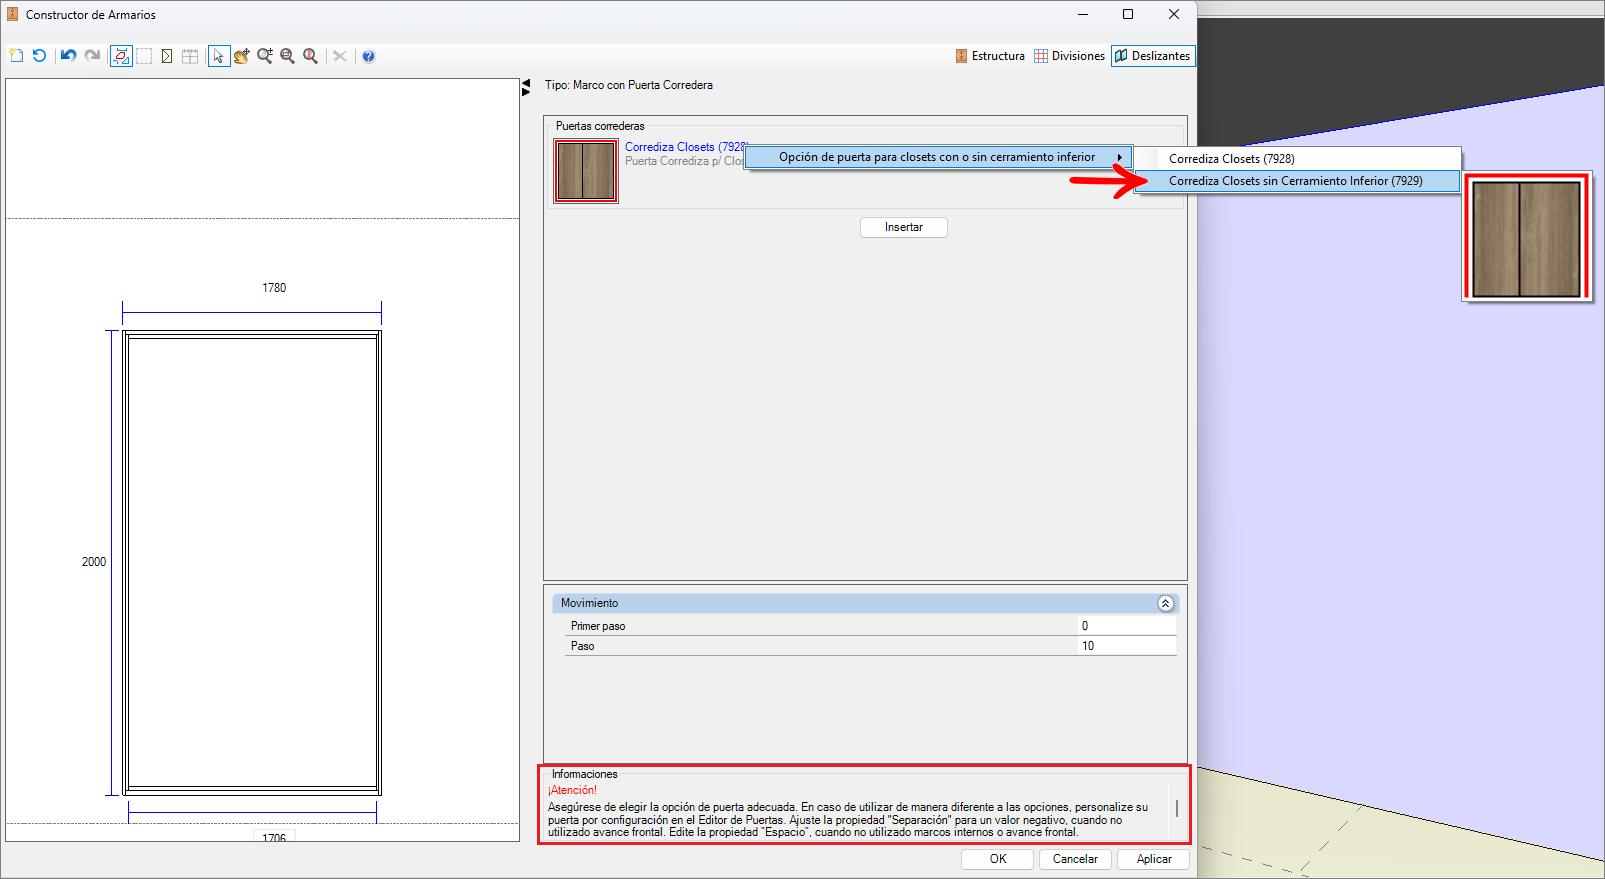The width and height of the screenshot is (1605, 879).
Task: Choose Corrediza Closets sin Cerramiento Inferior (7929)
Action: click(1298, 181)
